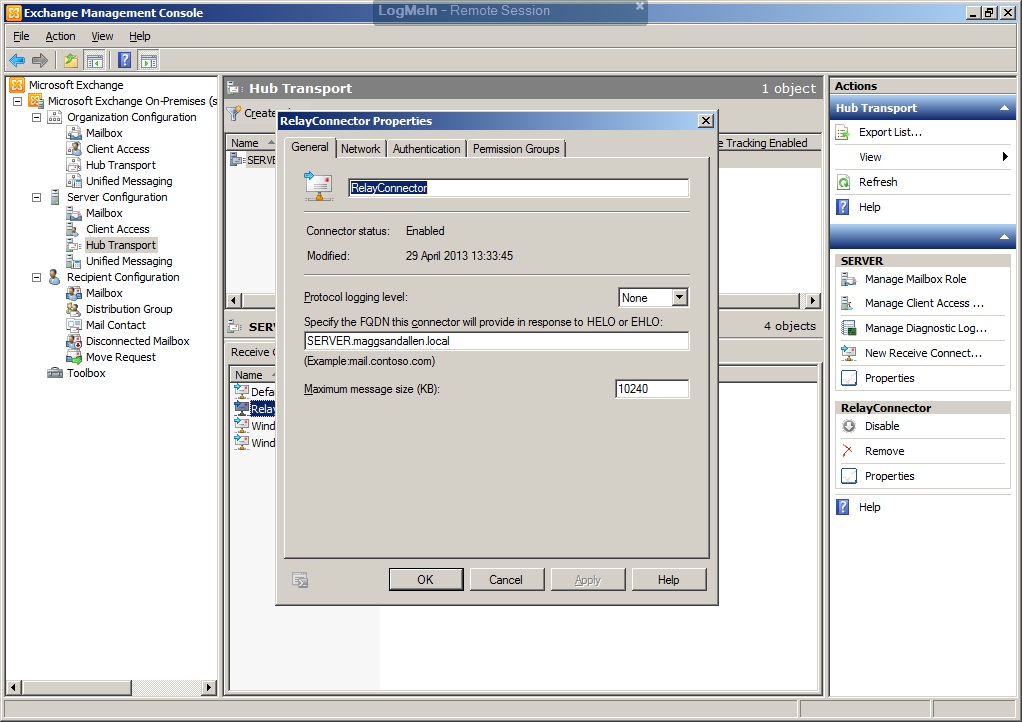Click Help under Hub Transport actions
This screenshot has height=722, width=1022.
coord(869,207)
